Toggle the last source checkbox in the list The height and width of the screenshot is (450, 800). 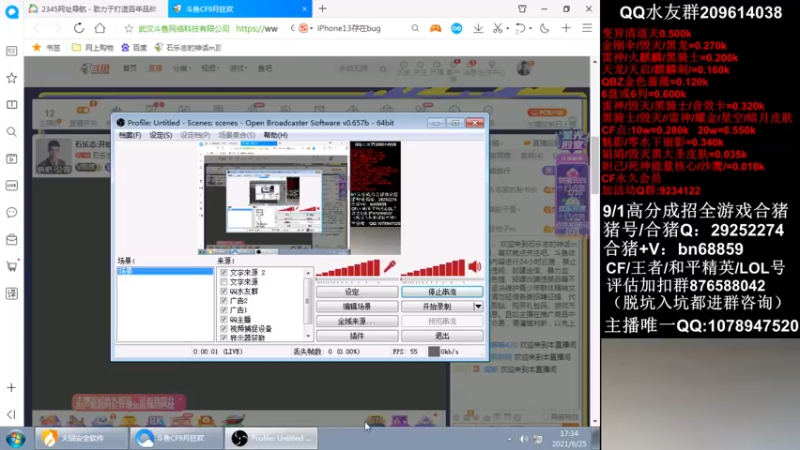point(223,338)
